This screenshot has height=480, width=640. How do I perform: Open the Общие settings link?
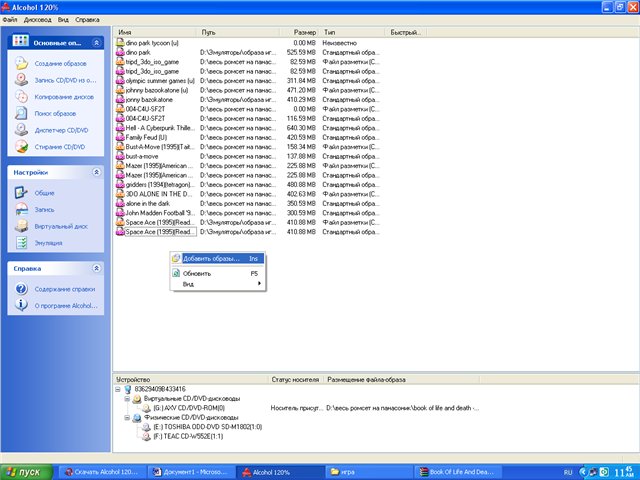click(45, 192)
